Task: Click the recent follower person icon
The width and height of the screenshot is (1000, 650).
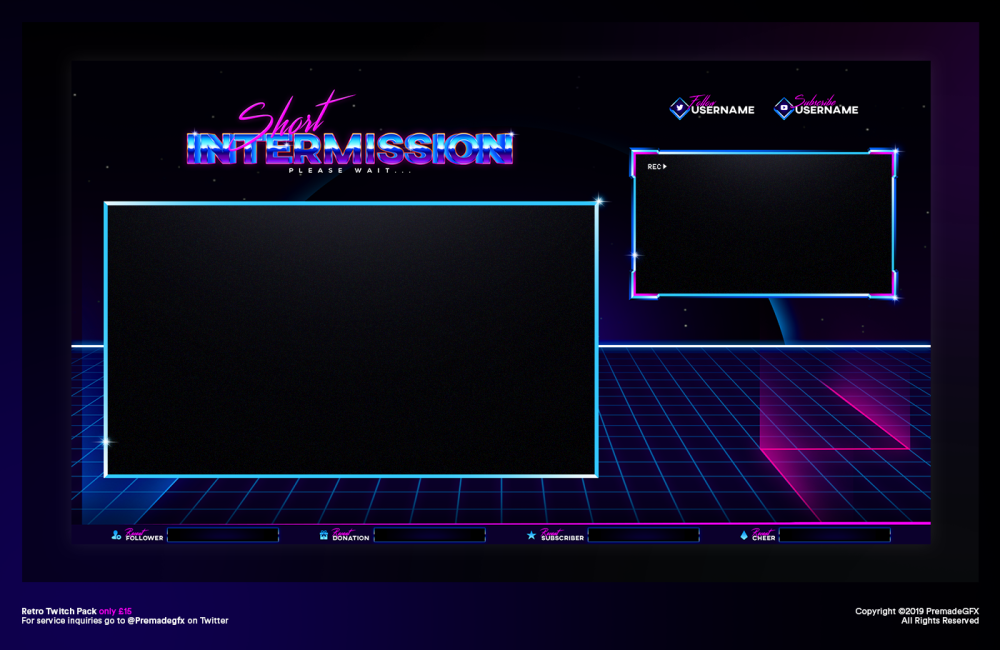Action: pos(116,536)
